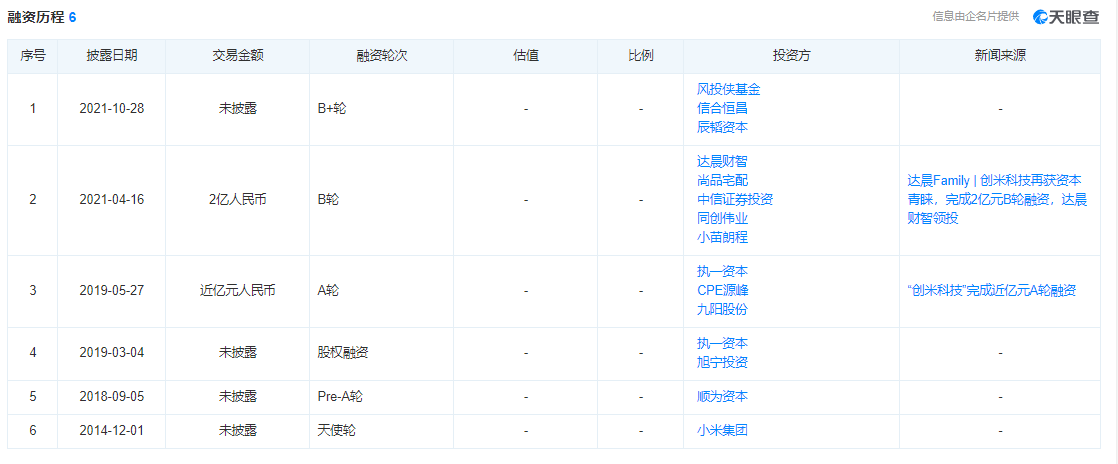1118x464 pixels.
Task: Select the date cell 2019-05-27
Action: point(111,291)
